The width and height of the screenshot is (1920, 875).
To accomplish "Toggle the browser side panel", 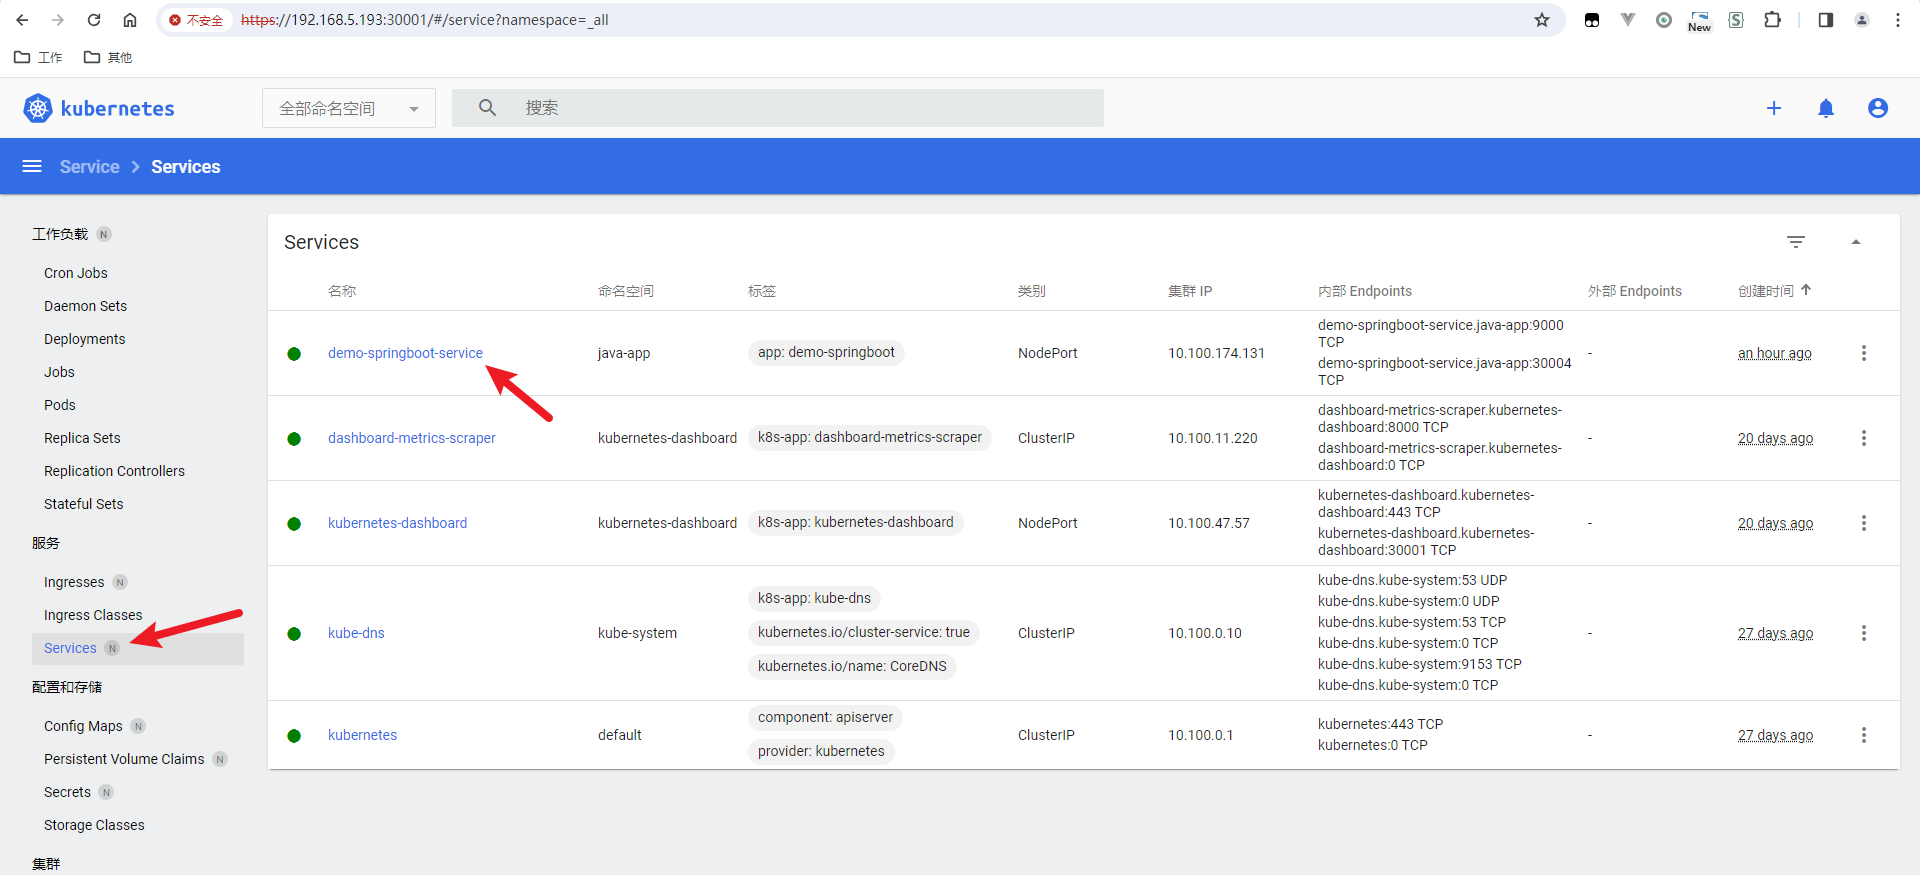I will [1826, 20].
